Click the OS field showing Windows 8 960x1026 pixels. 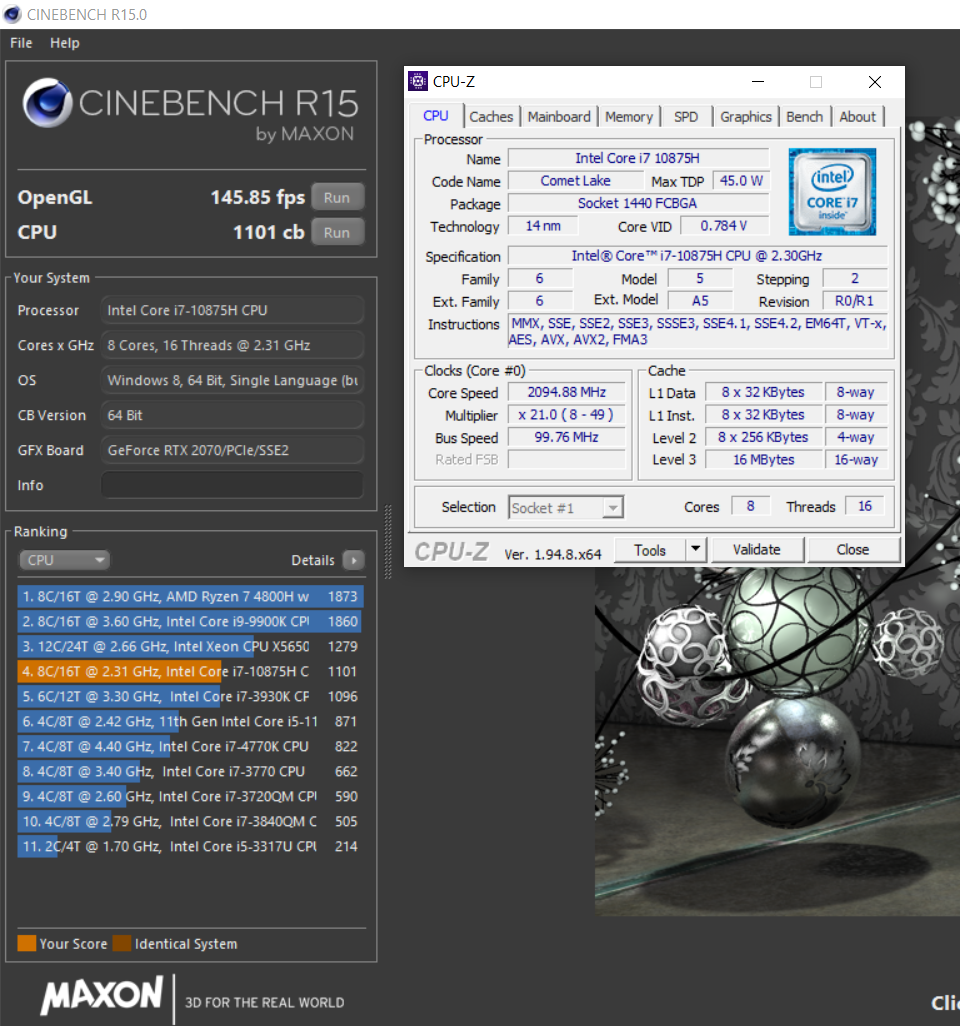232,380
